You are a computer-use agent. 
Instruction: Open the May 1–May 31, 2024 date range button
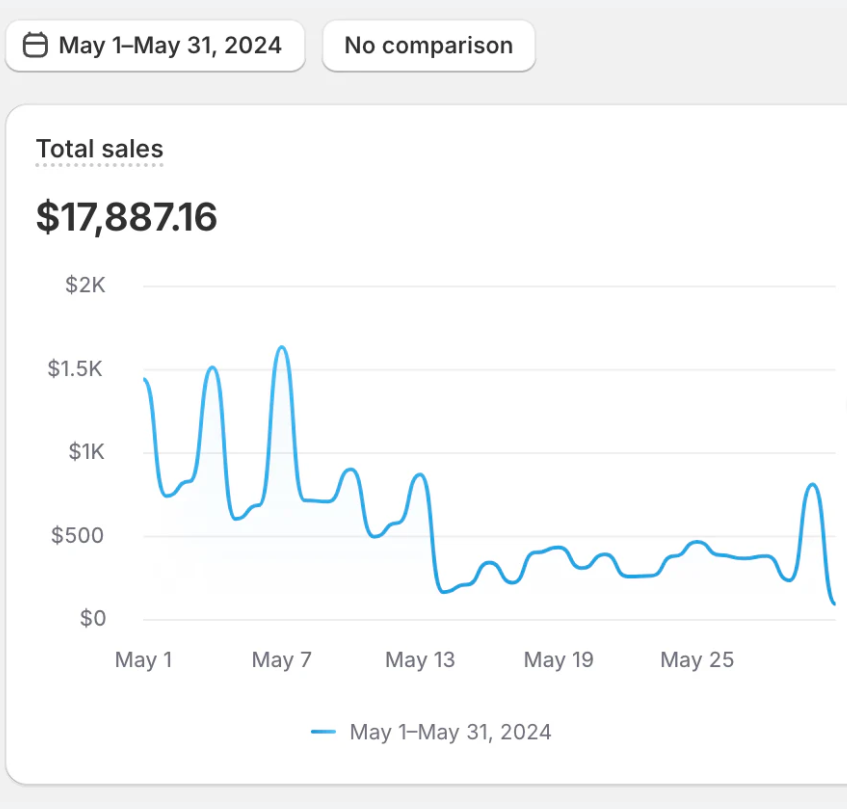[x=155, y=46]
